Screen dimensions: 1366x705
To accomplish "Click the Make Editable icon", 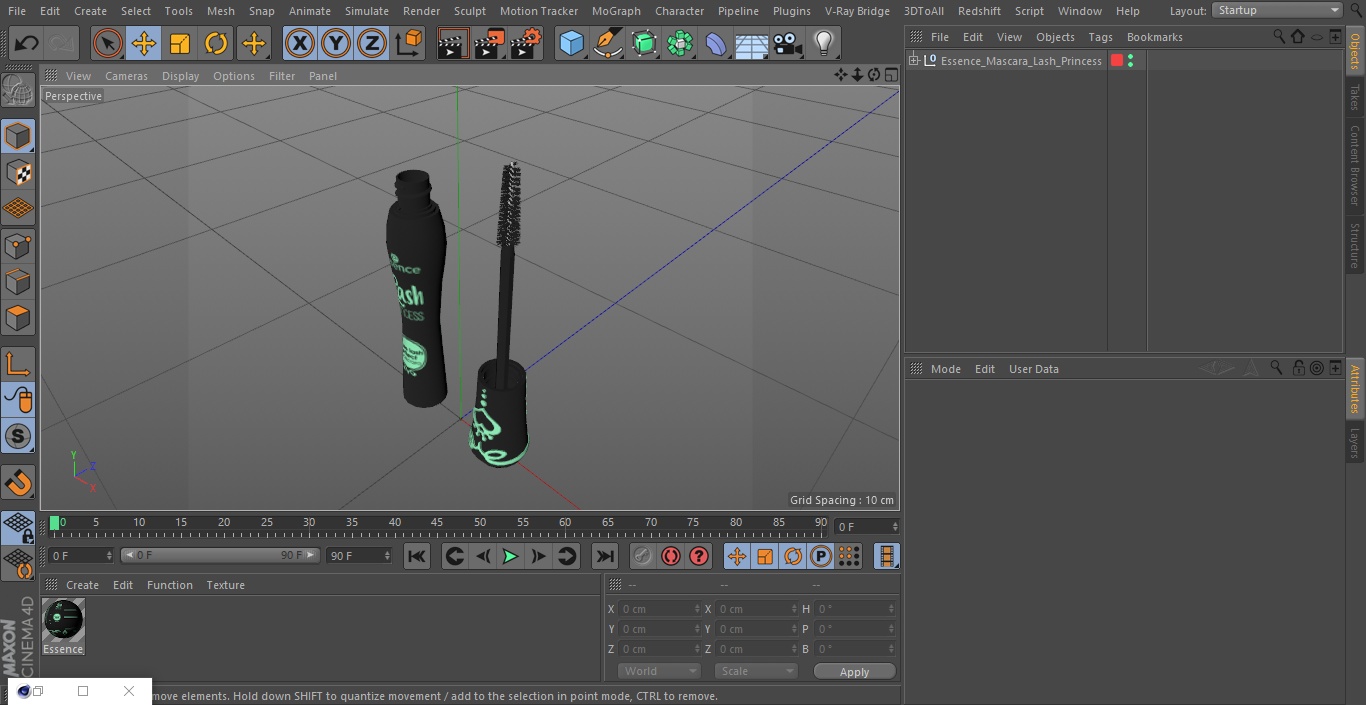I will pyautogui.click(x=18, y=91).
